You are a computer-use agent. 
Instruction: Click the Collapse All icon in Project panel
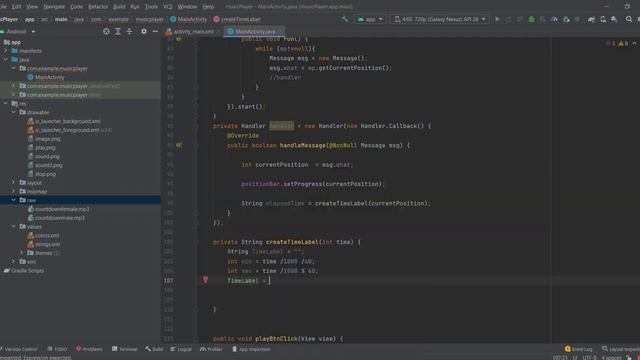129,31
